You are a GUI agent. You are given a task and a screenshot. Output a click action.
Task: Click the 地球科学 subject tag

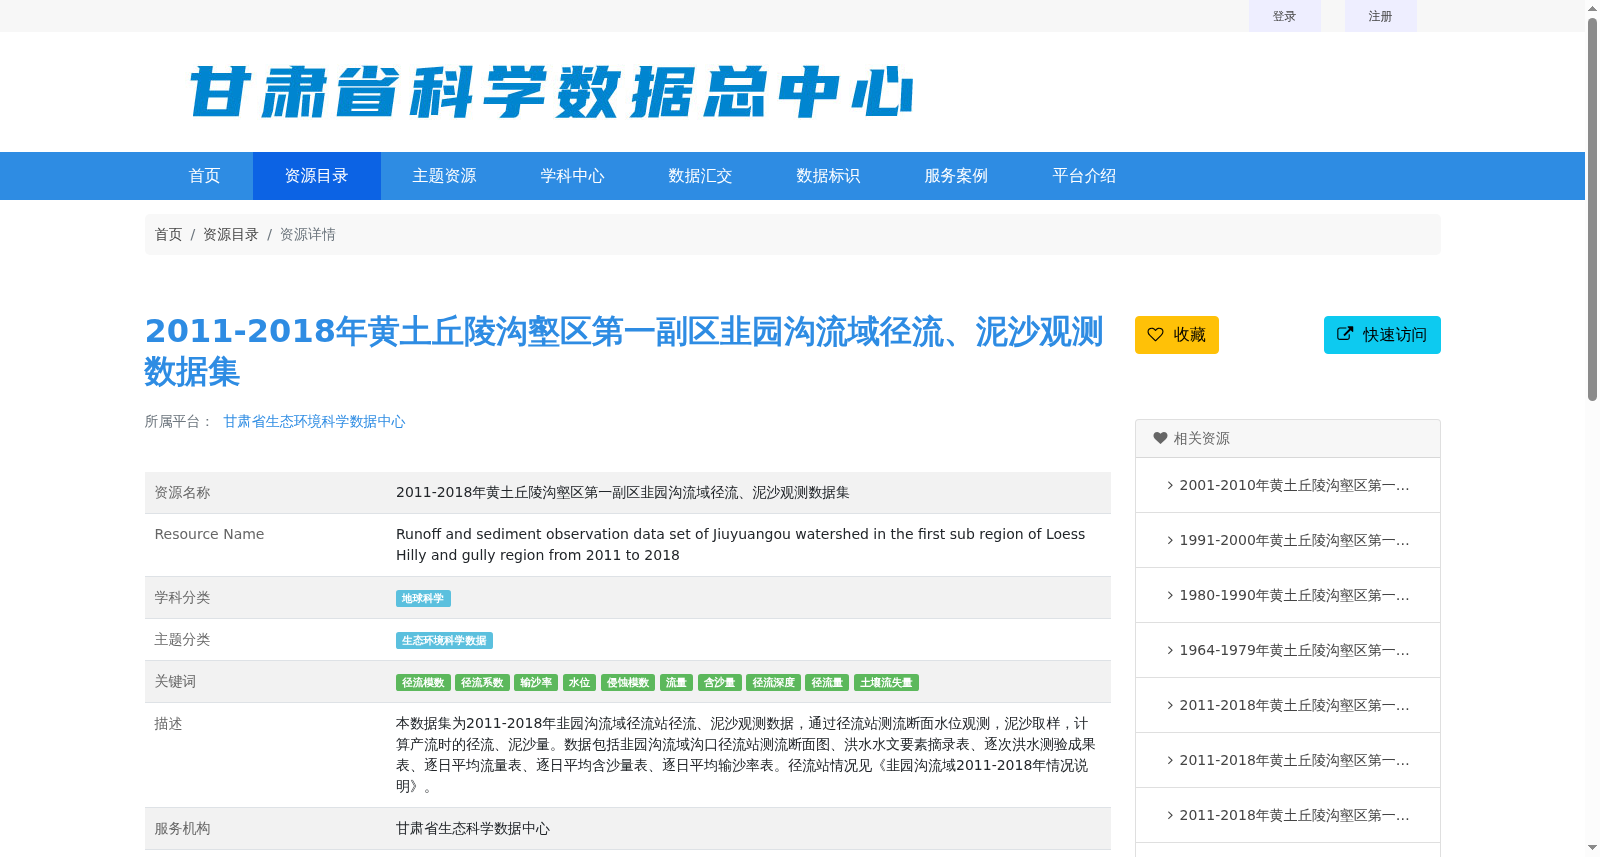[x=423, y=599]
